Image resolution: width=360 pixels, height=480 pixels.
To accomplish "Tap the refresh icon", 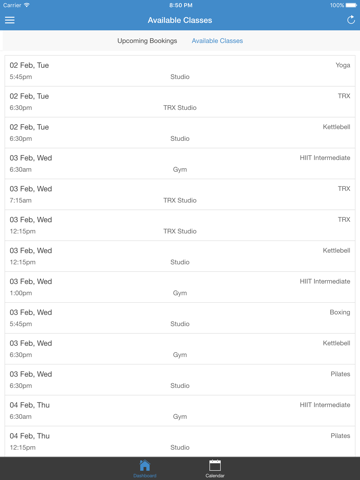I will tap(351, 20).
